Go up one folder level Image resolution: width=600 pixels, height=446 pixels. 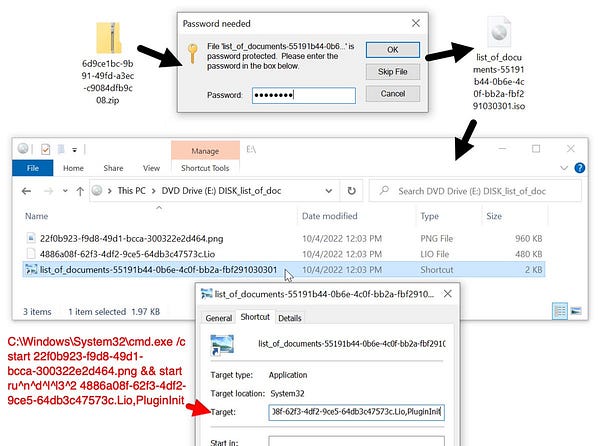[80, 191]
